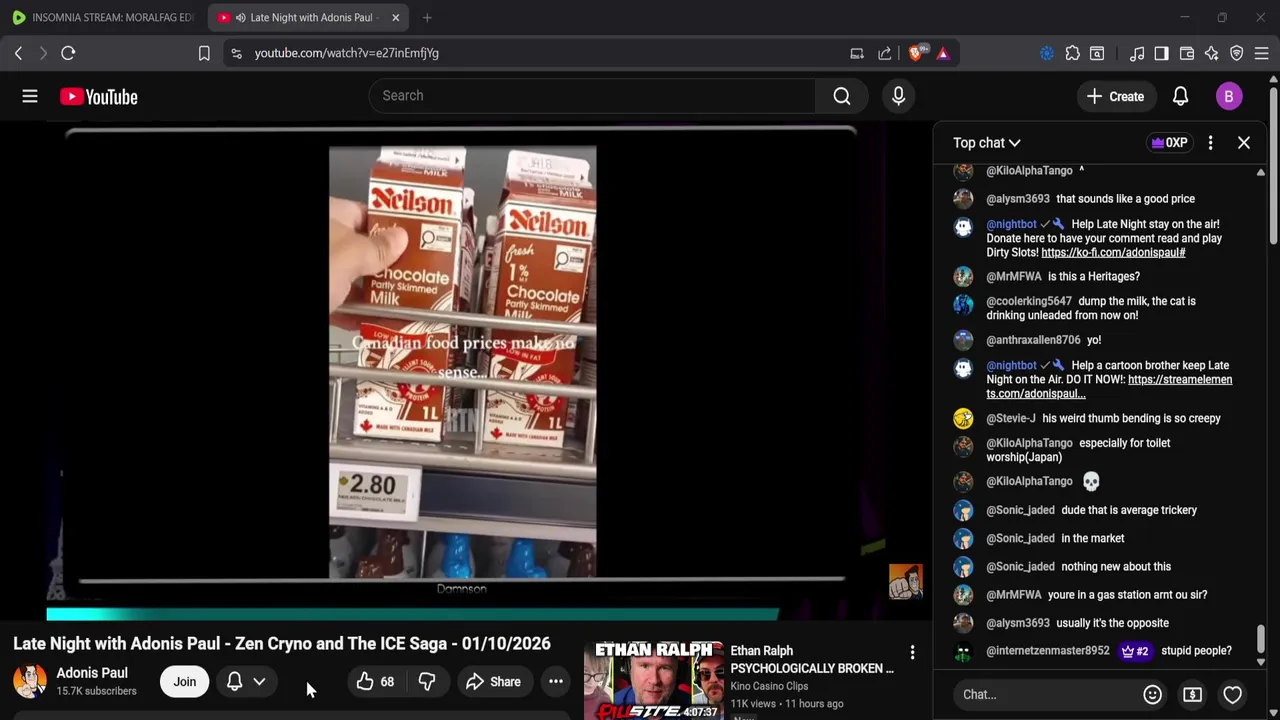Click the search magnifier button

pyautogui.click(x=842, y=96)
